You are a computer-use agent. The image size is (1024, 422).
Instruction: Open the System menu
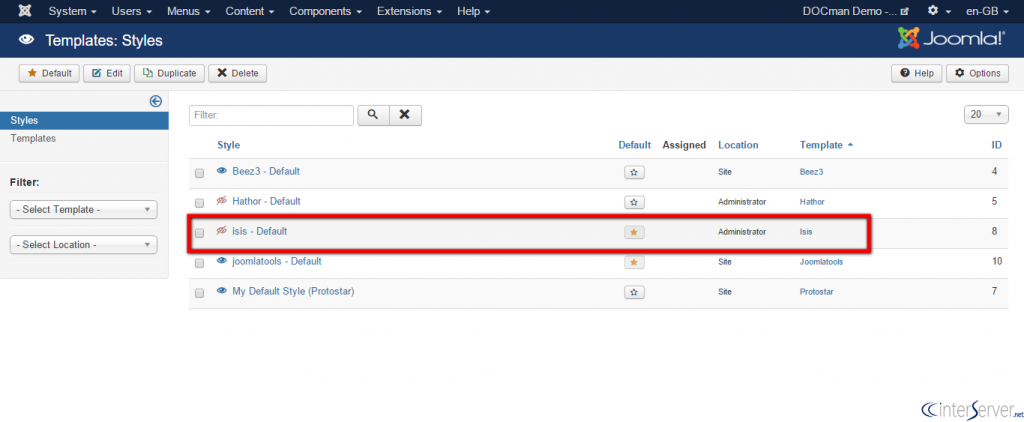click(x=73, y=11)
